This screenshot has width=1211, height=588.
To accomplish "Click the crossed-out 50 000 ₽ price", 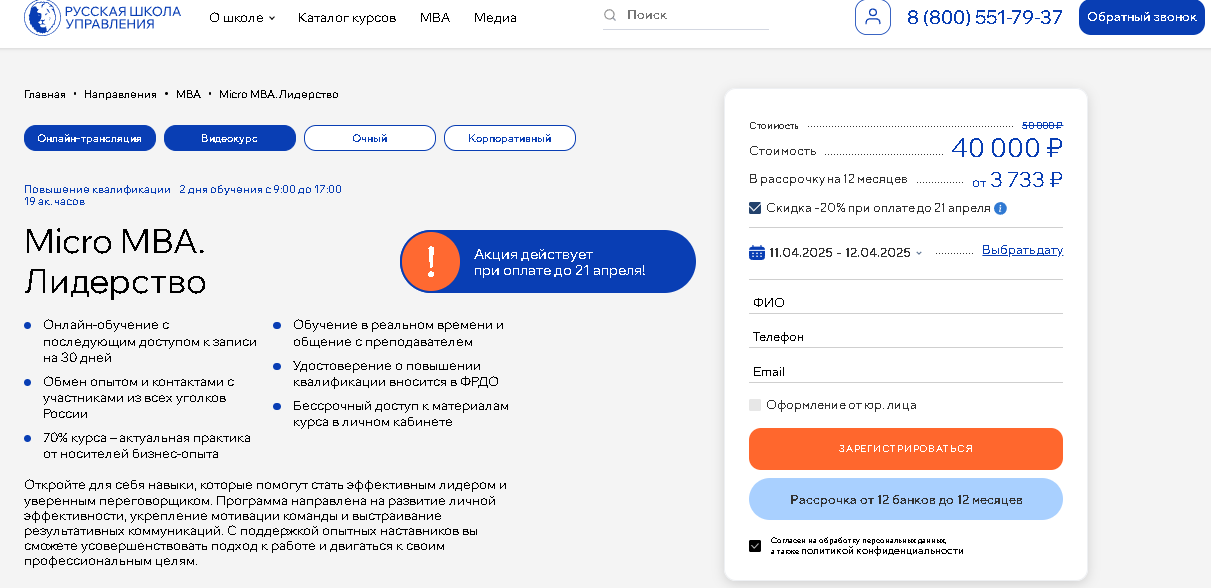I will point(1042,125).
